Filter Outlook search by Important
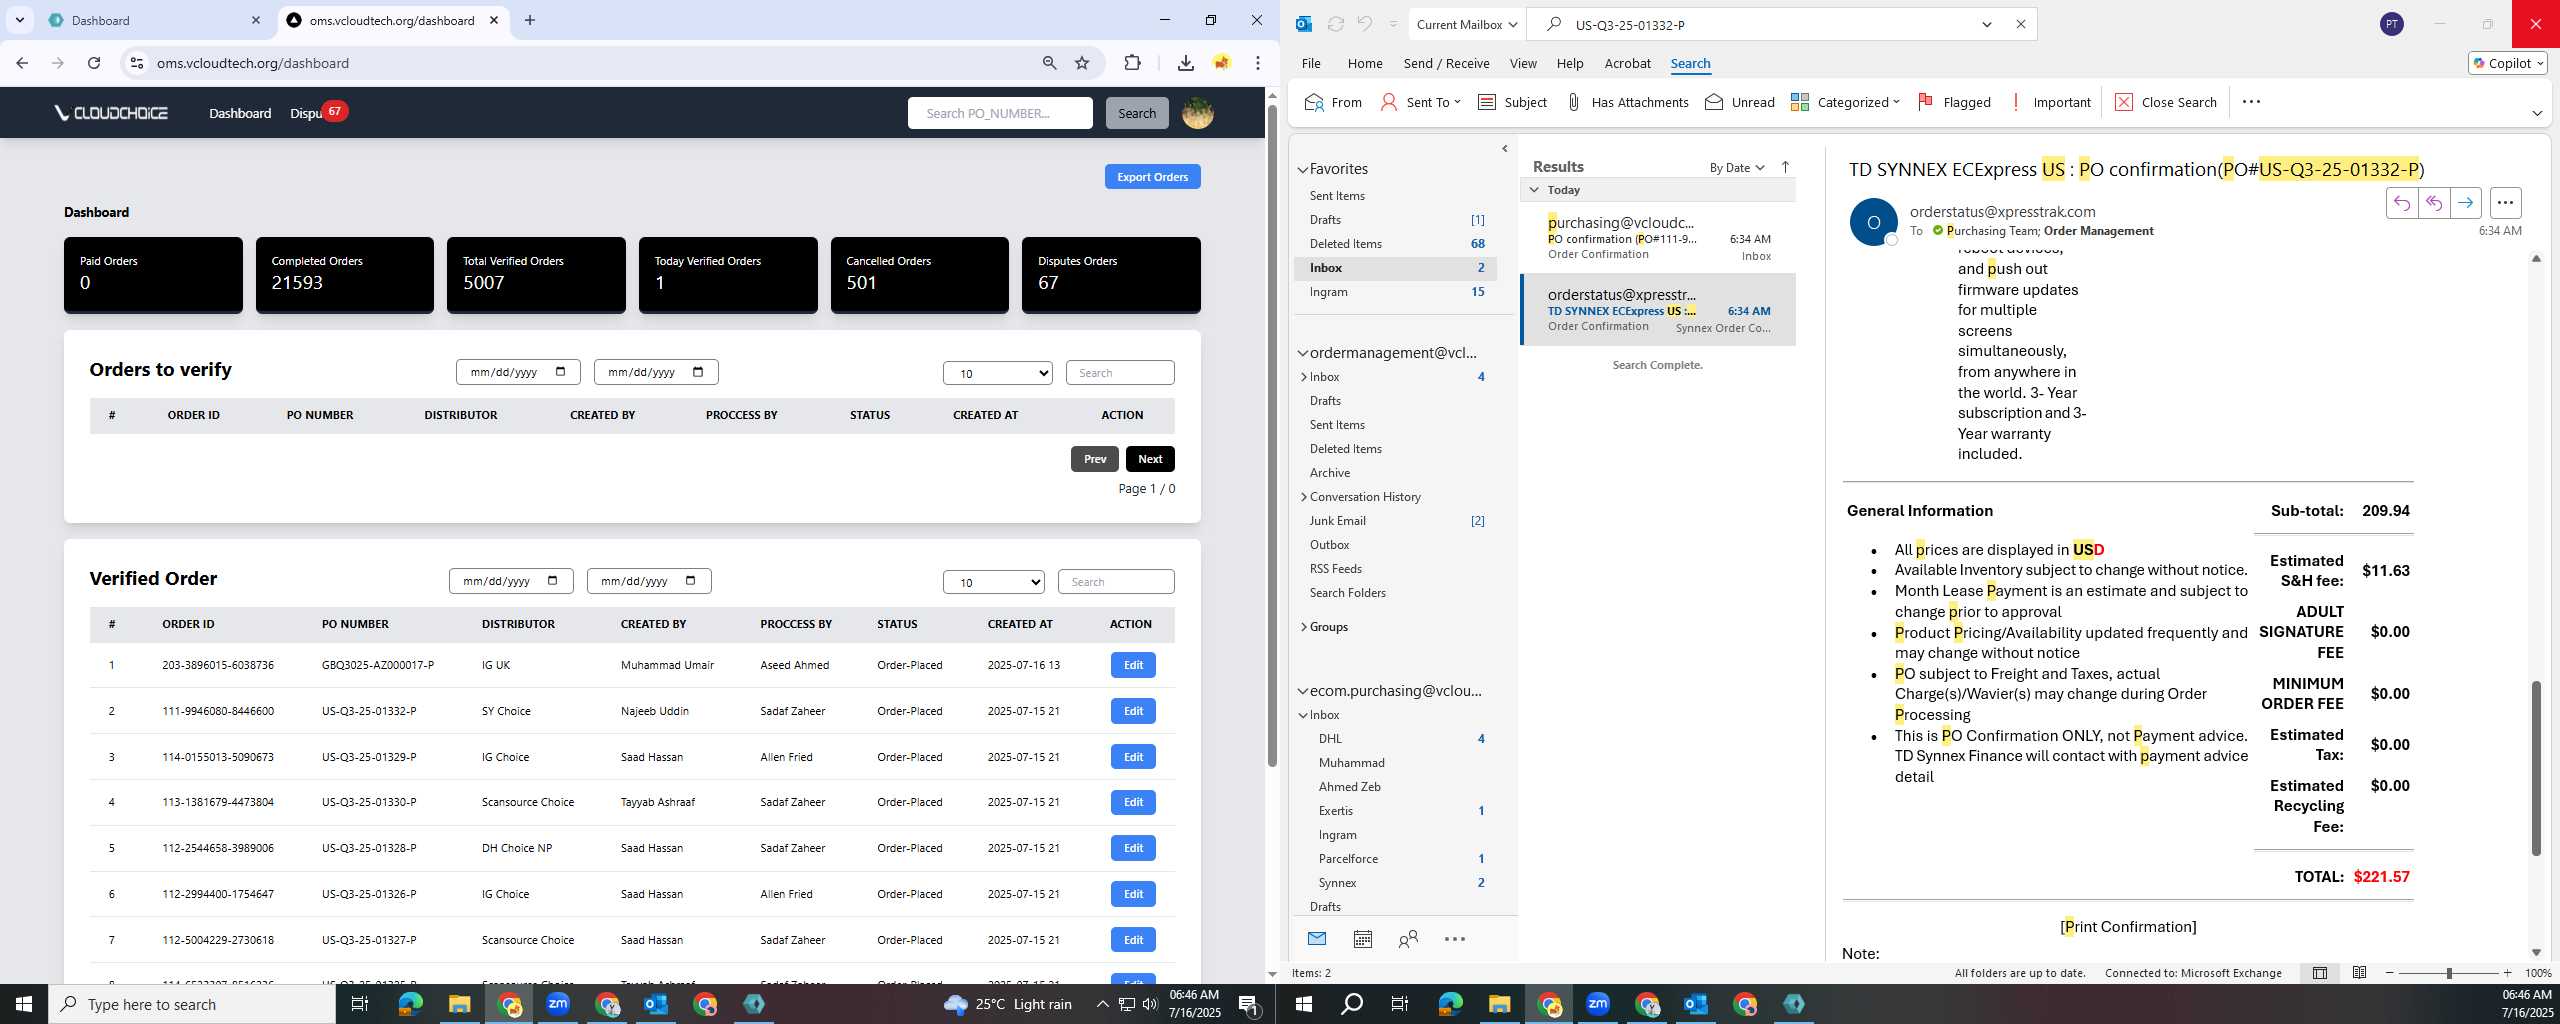2560x1024 pixels. (2049, 102)
